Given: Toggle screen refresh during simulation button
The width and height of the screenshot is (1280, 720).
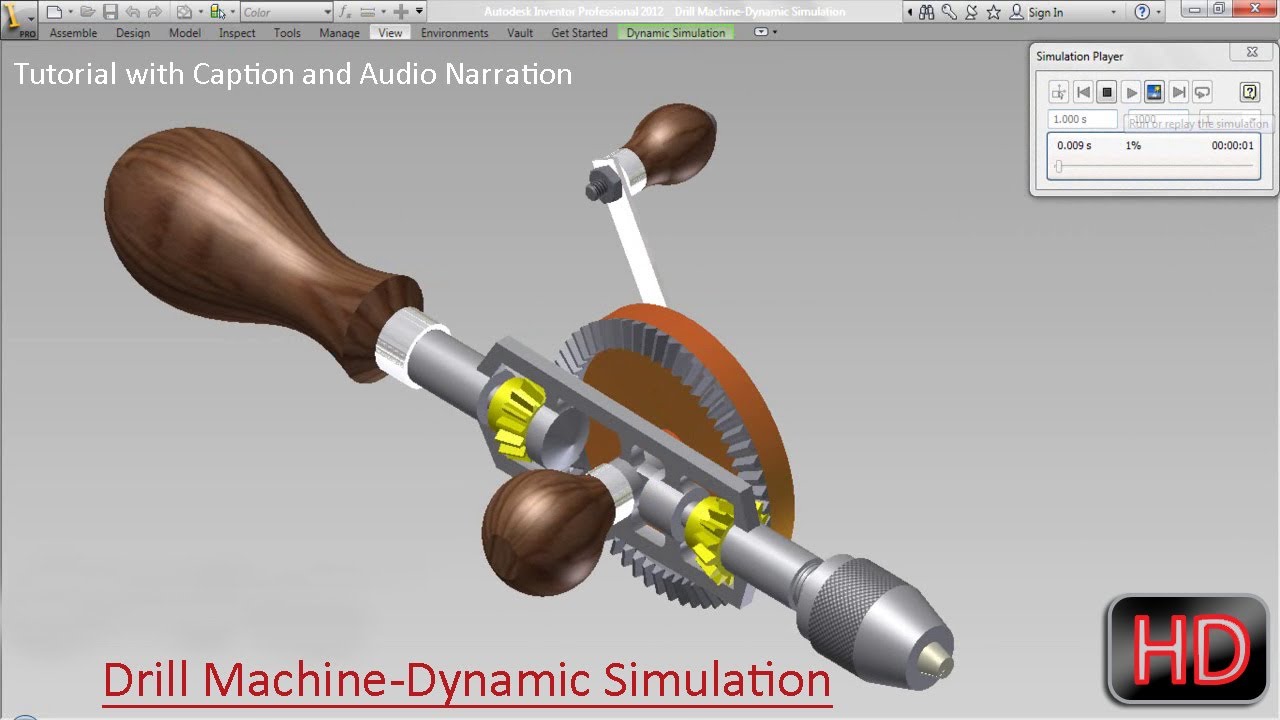Looking at the screenshot, I should coord(1155,92).
